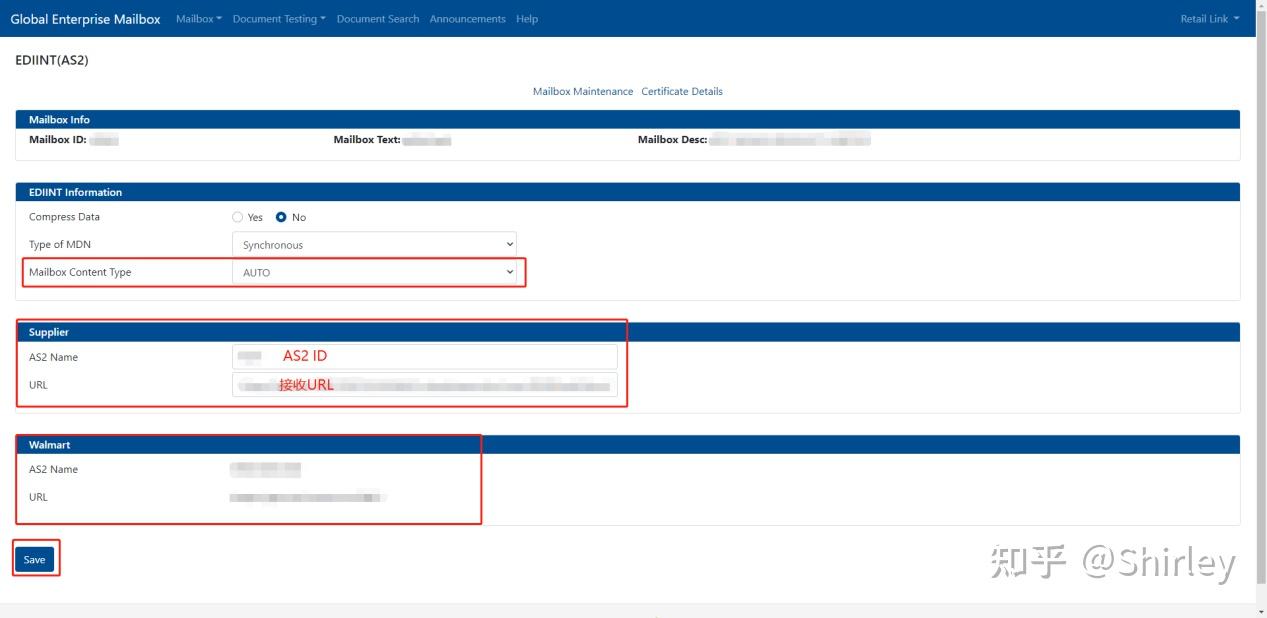
Task: Click the Save button
Action: pos(34,559)
